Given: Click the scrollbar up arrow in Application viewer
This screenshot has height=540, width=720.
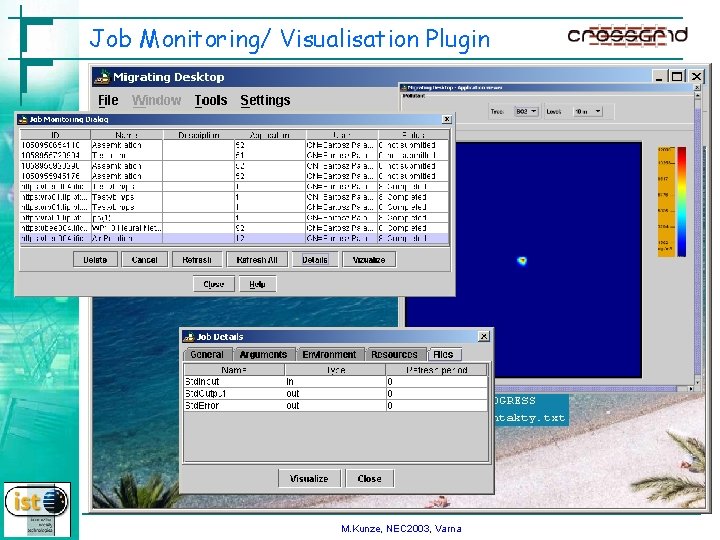Looking at the screenshot, I should pos(697,96).
